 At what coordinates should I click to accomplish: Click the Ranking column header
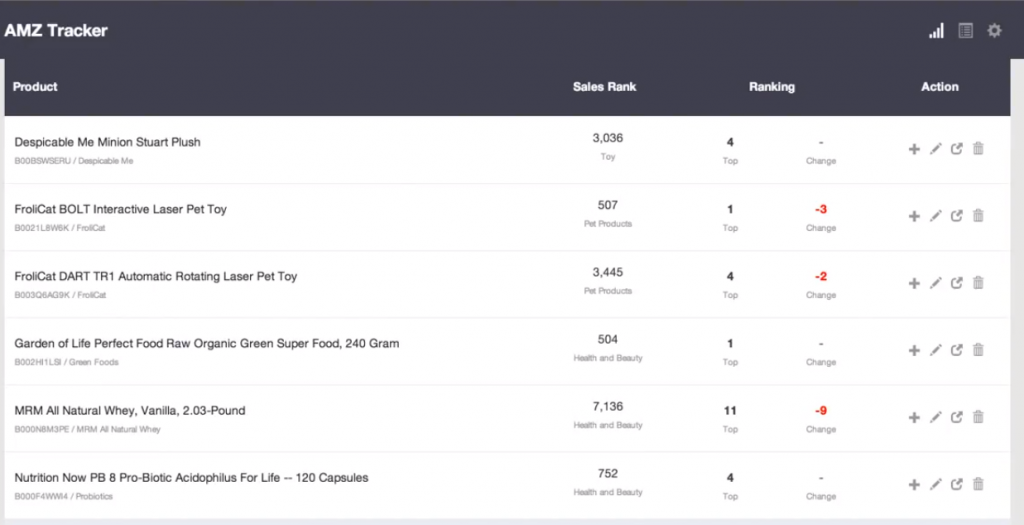(771, 87)
